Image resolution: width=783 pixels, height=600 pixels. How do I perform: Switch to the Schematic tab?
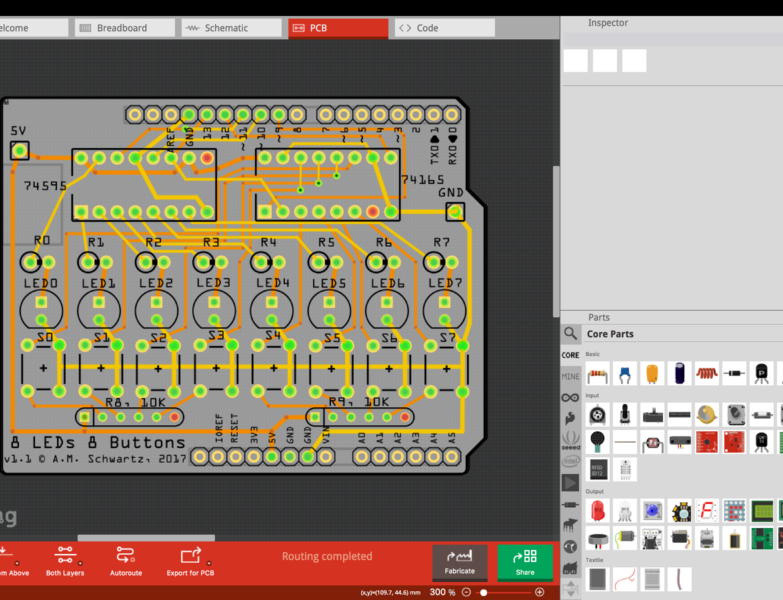(x=232, y=28)
